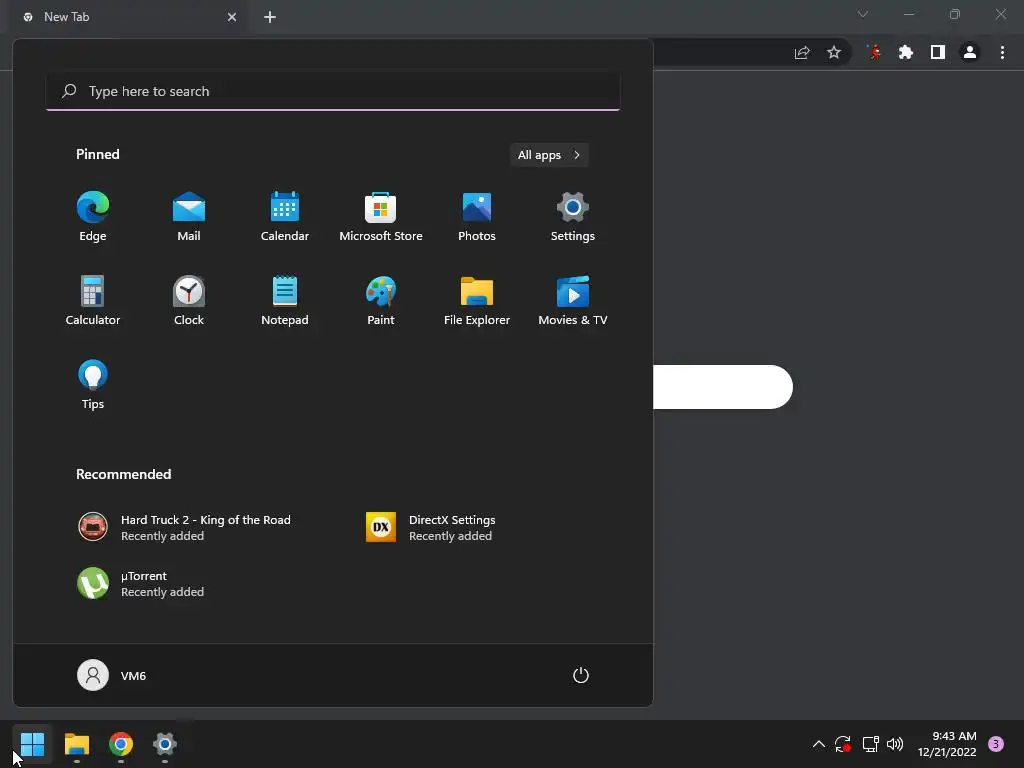The width and height of the screenshot is (1024, 768).
Task: Open the Paint app
Action: [381, 300]
